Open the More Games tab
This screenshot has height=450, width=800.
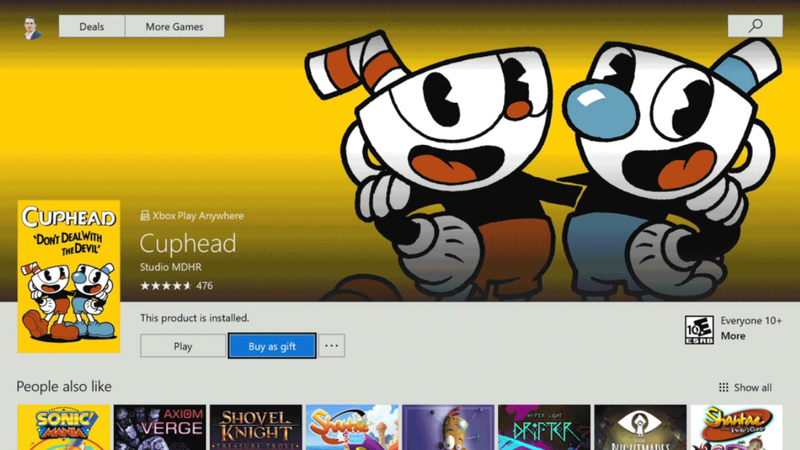coord(174,27)
